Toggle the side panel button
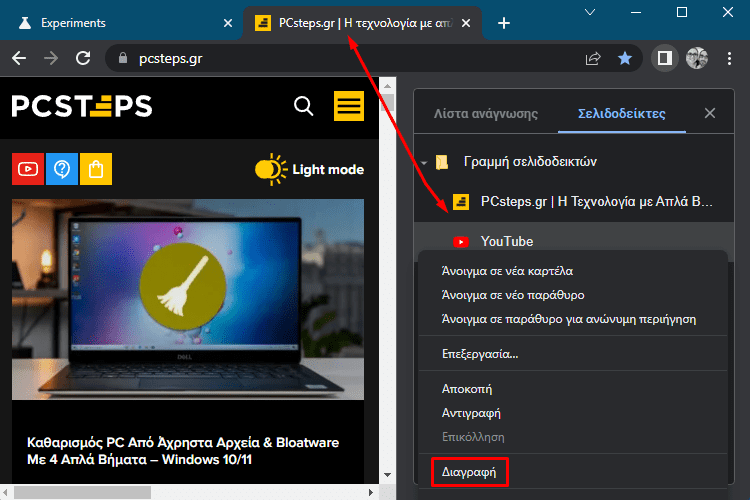This screenshot has height=500, width=750. coord(664,58)
